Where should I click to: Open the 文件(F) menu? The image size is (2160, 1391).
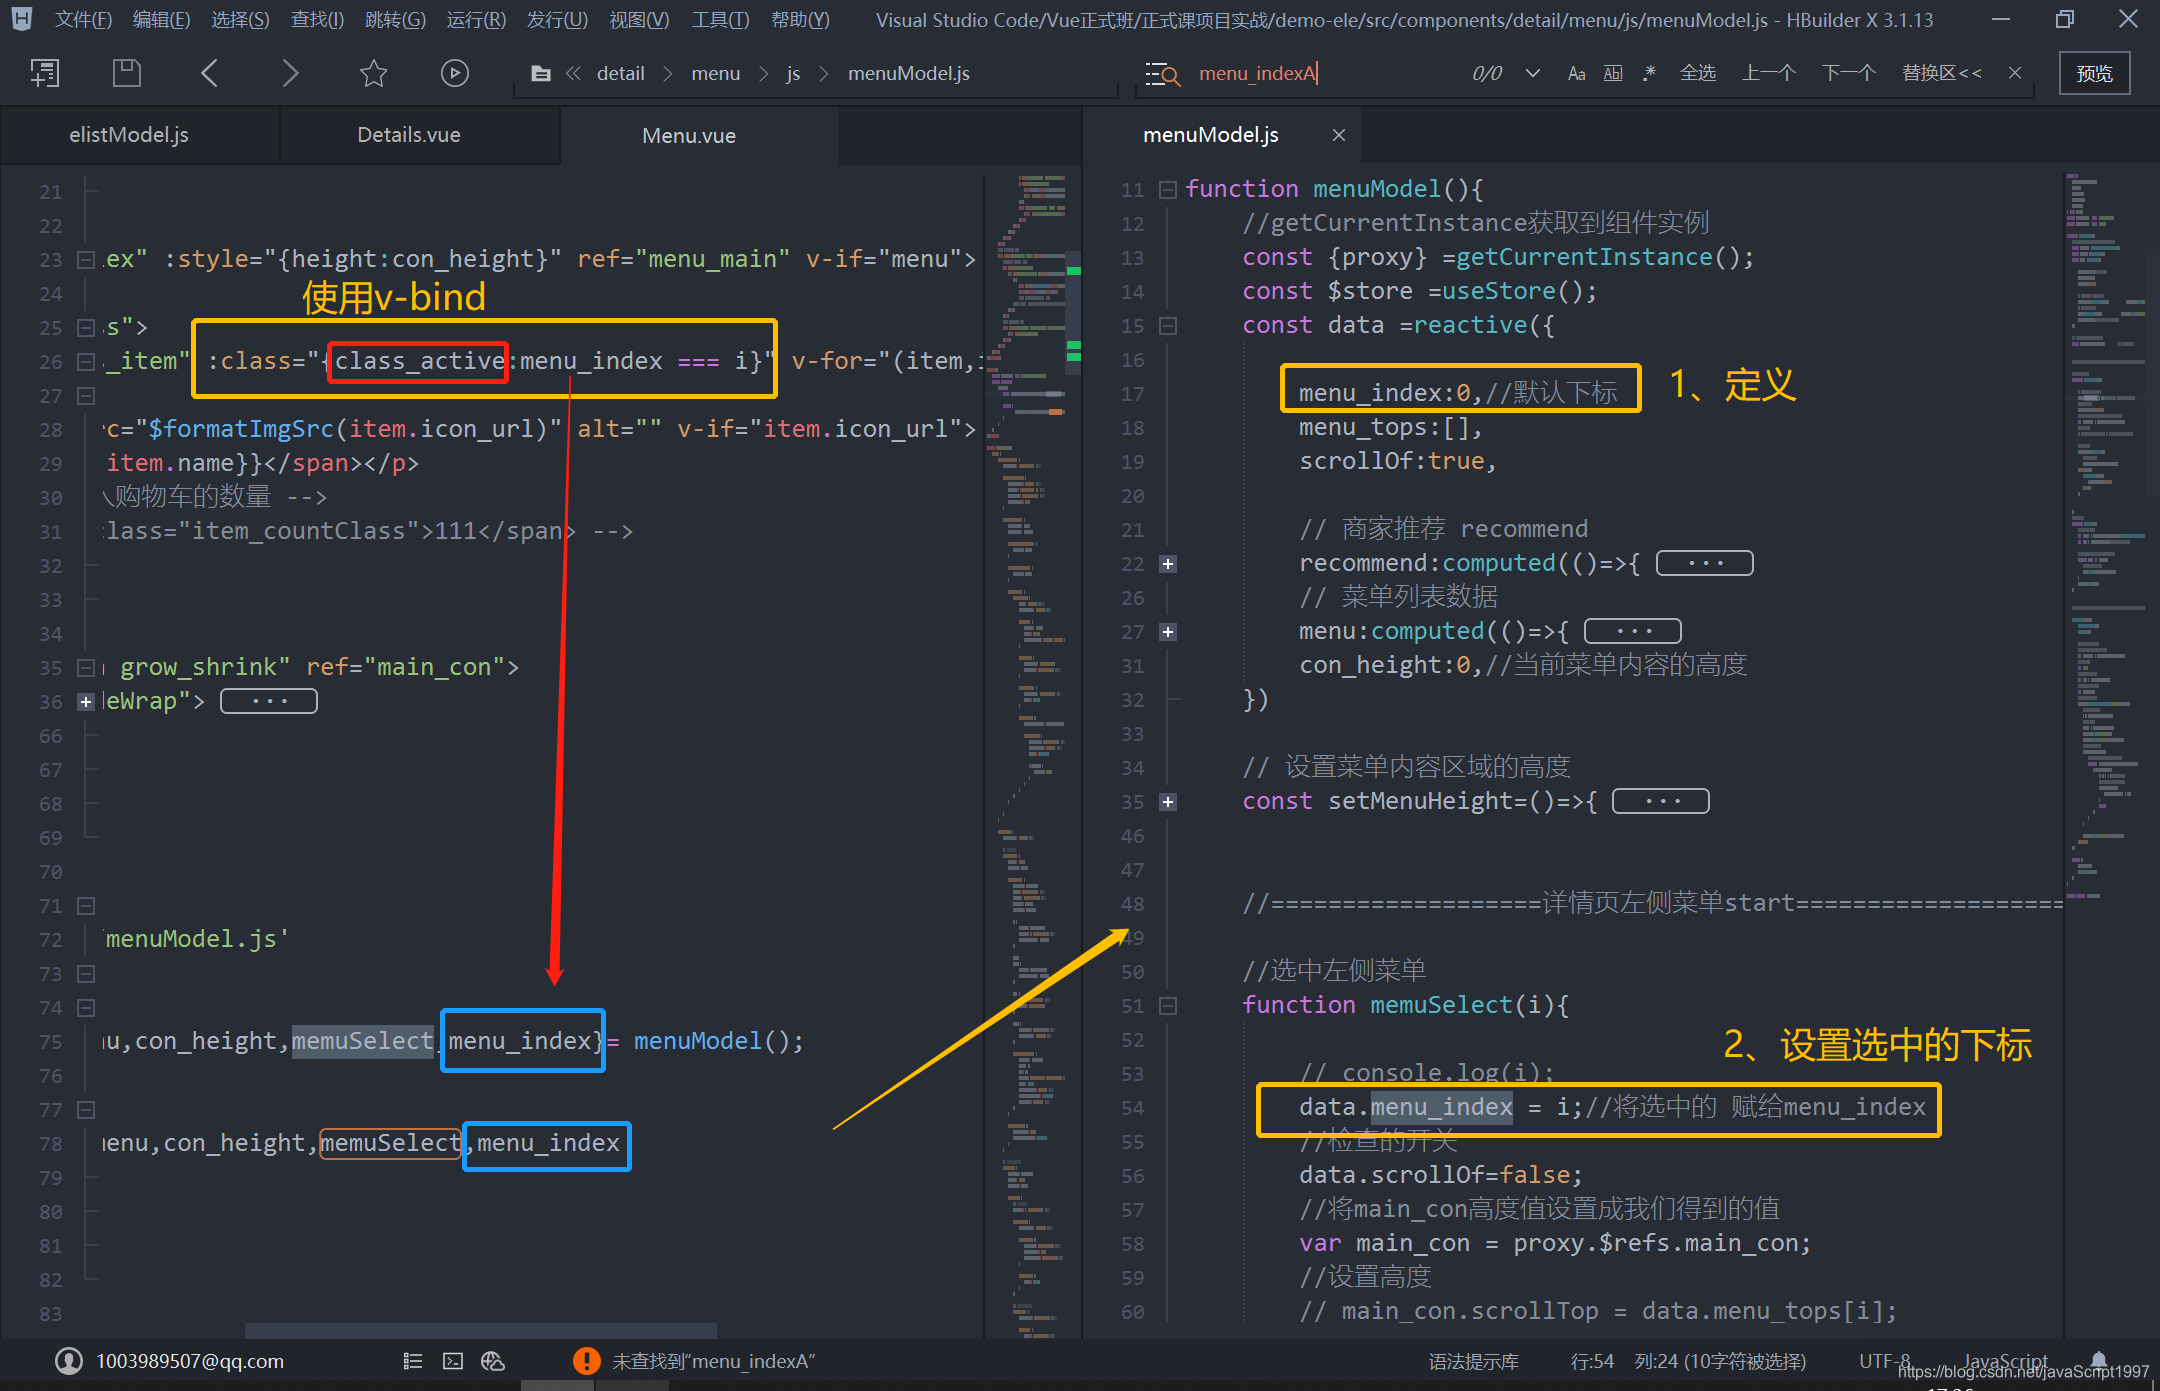tap(83, 20)
